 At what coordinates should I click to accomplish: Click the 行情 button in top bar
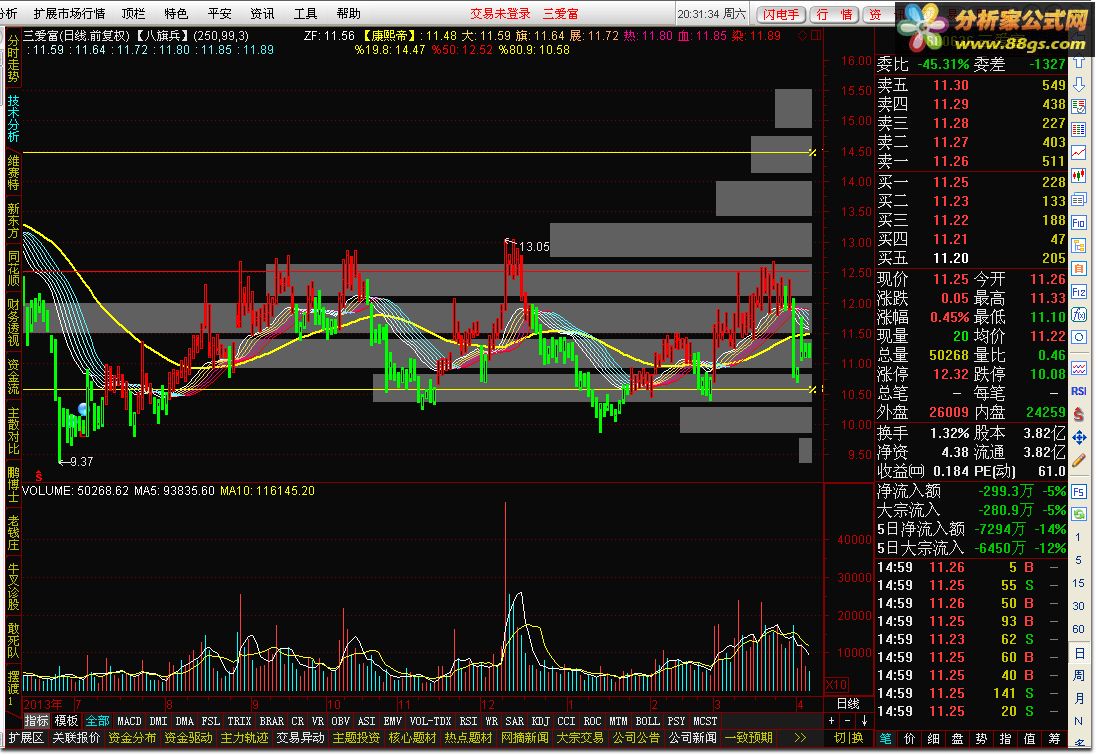tap(835, 14)
